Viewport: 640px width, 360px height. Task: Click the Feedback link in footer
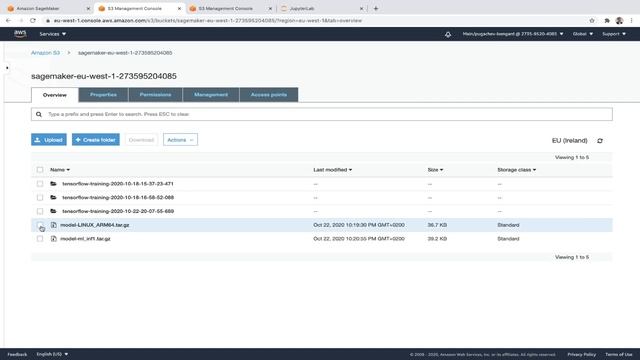17,354
